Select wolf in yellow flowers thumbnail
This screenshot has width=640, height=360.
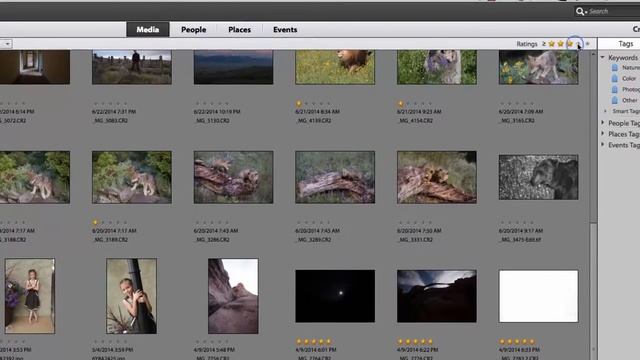(x=538, y=67)
